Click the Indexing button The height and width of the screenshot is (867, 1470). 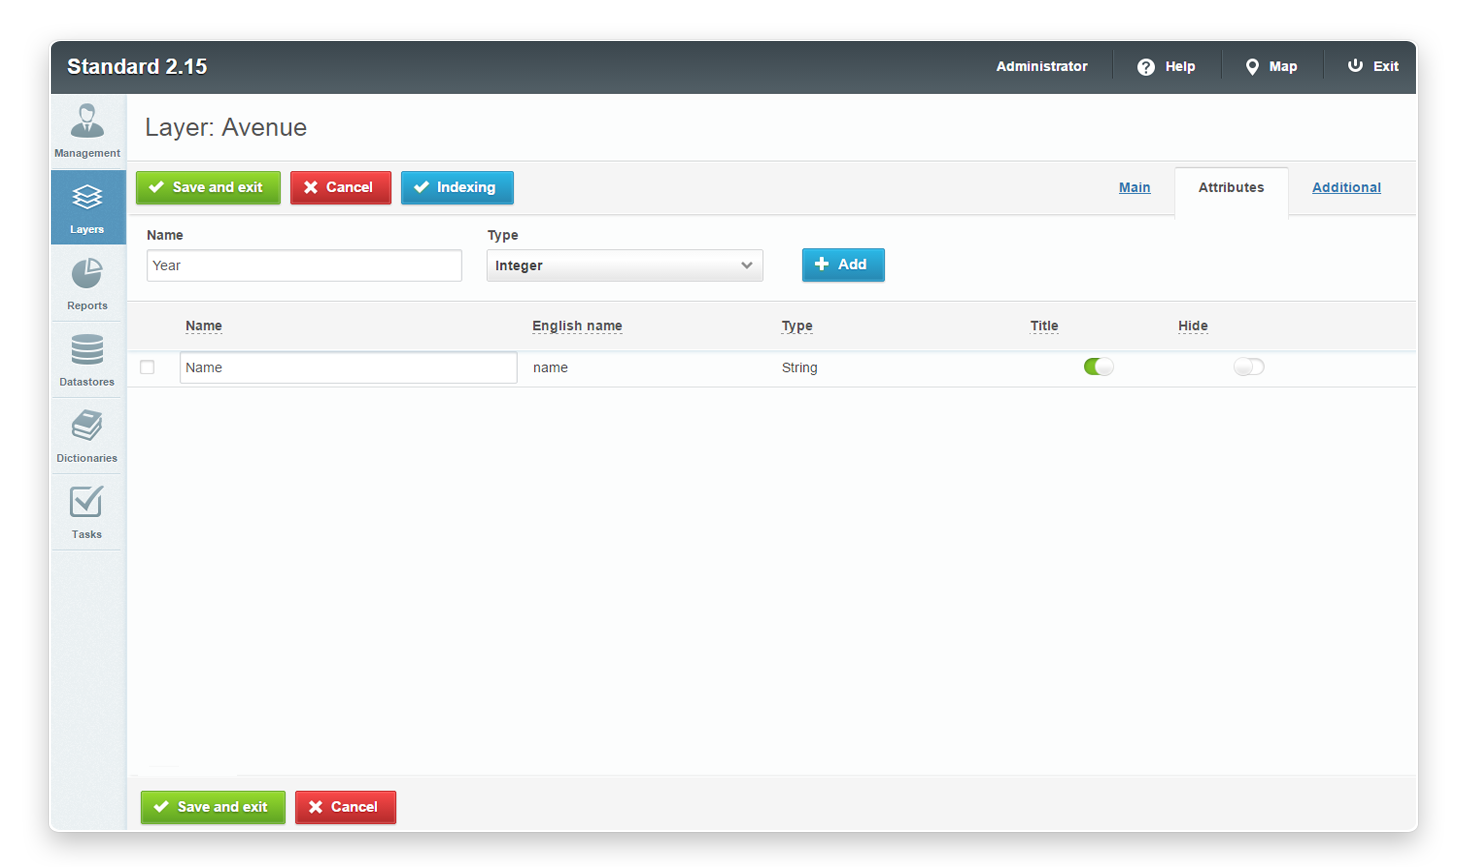[457, 187]
